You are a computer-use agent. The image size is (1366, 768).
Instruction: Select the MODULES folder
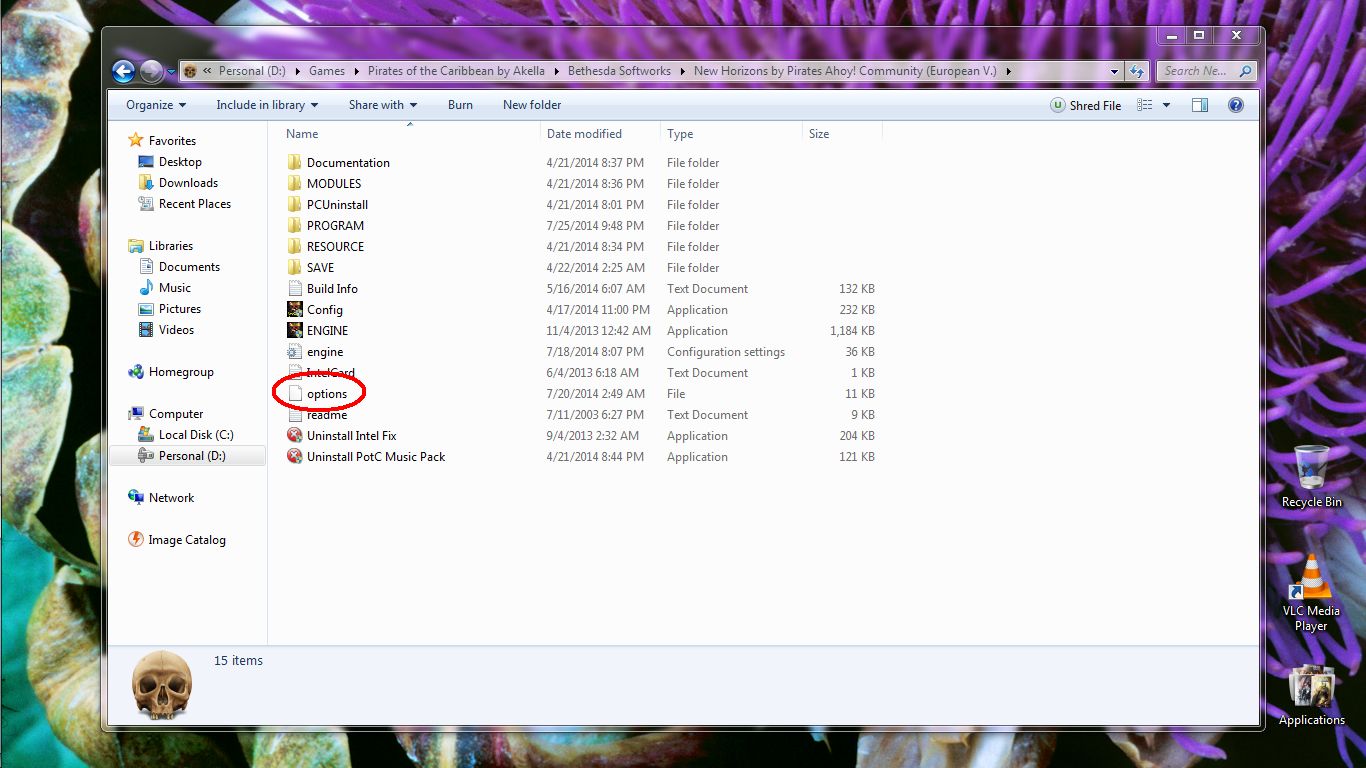[334, 184]
